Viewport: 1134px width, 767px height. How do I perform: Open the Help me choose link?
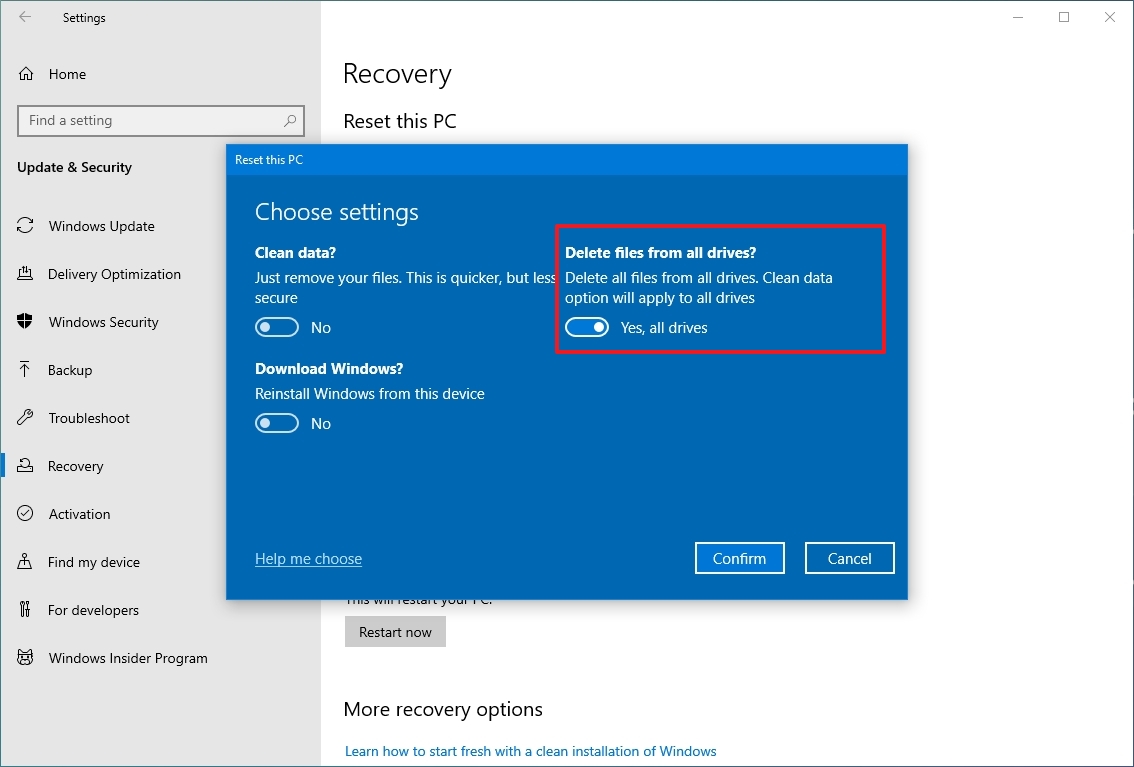click(x=308, y=559)
